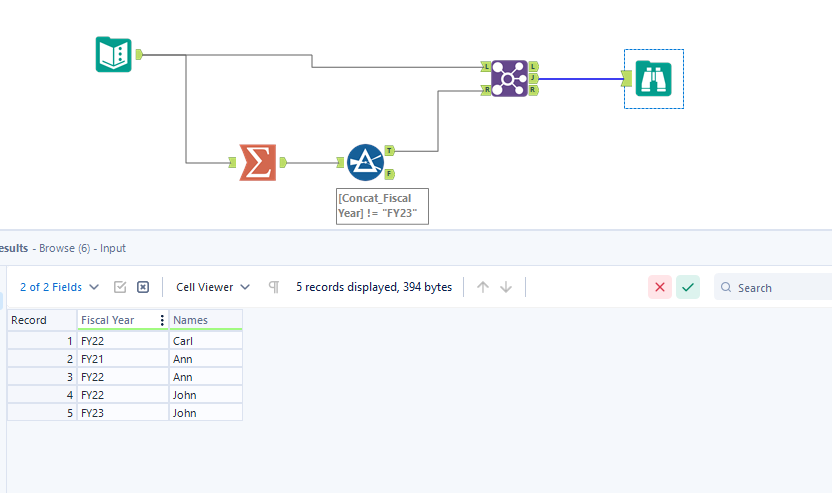Click Ann cell in record 3

[206, 377]
